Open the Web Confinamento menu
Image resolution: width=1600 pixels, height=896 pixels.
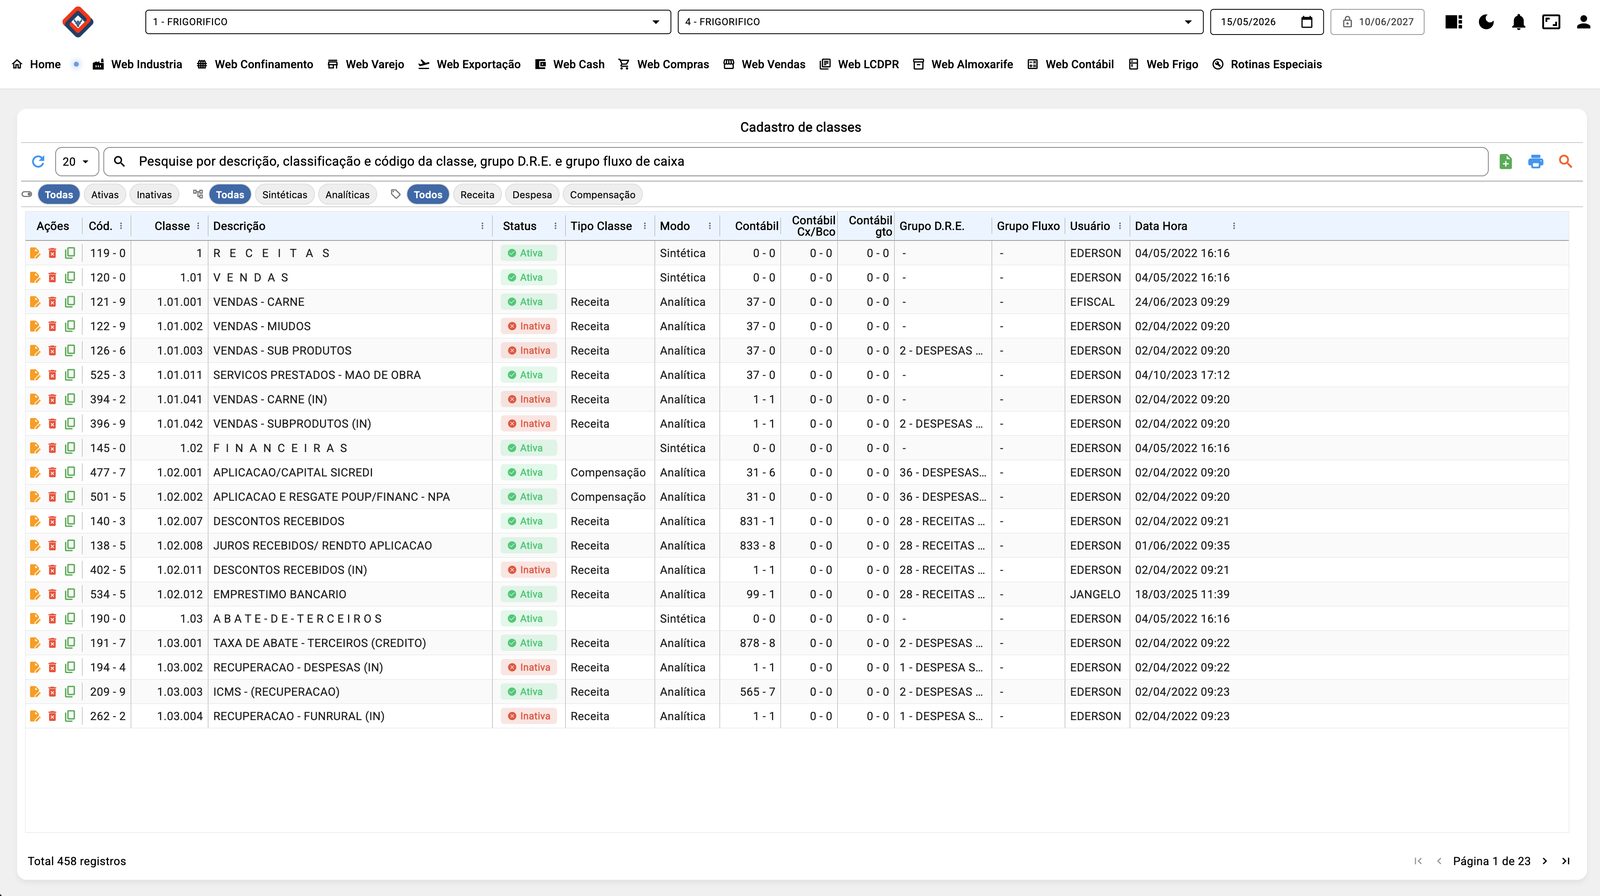[x=255, y=64]
